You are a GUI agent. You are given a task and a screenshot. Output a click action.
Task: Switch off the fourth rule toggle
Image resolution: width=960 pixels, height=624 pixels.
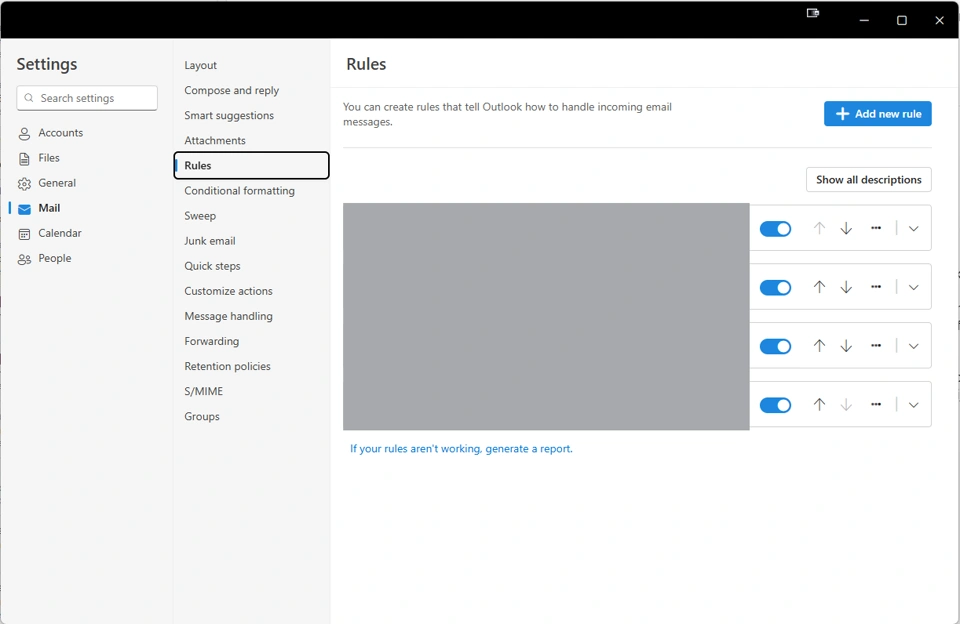point(775,405)
